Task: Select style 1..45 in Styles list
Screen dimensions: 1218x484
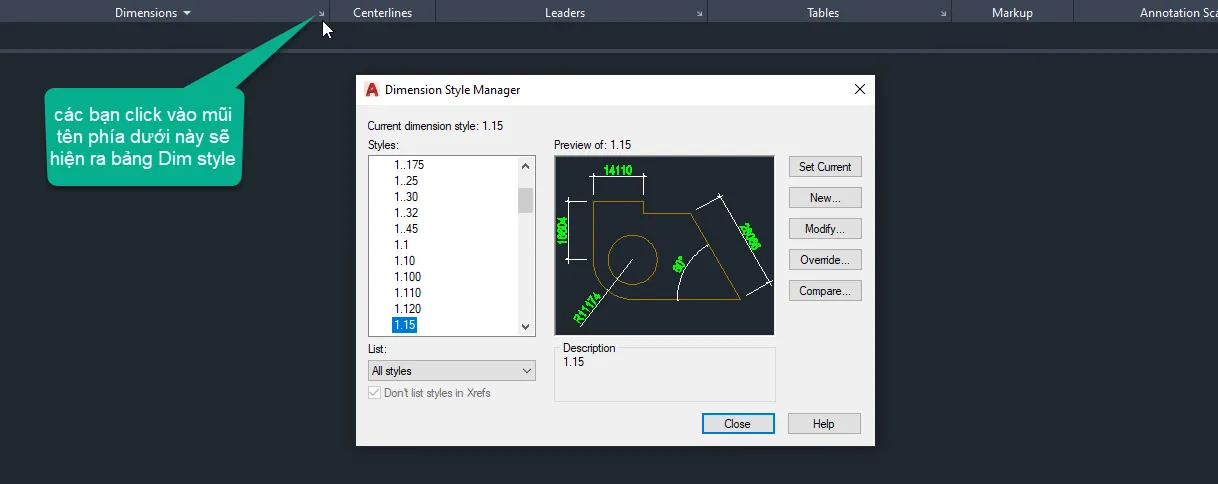Action: click(406, 229)
